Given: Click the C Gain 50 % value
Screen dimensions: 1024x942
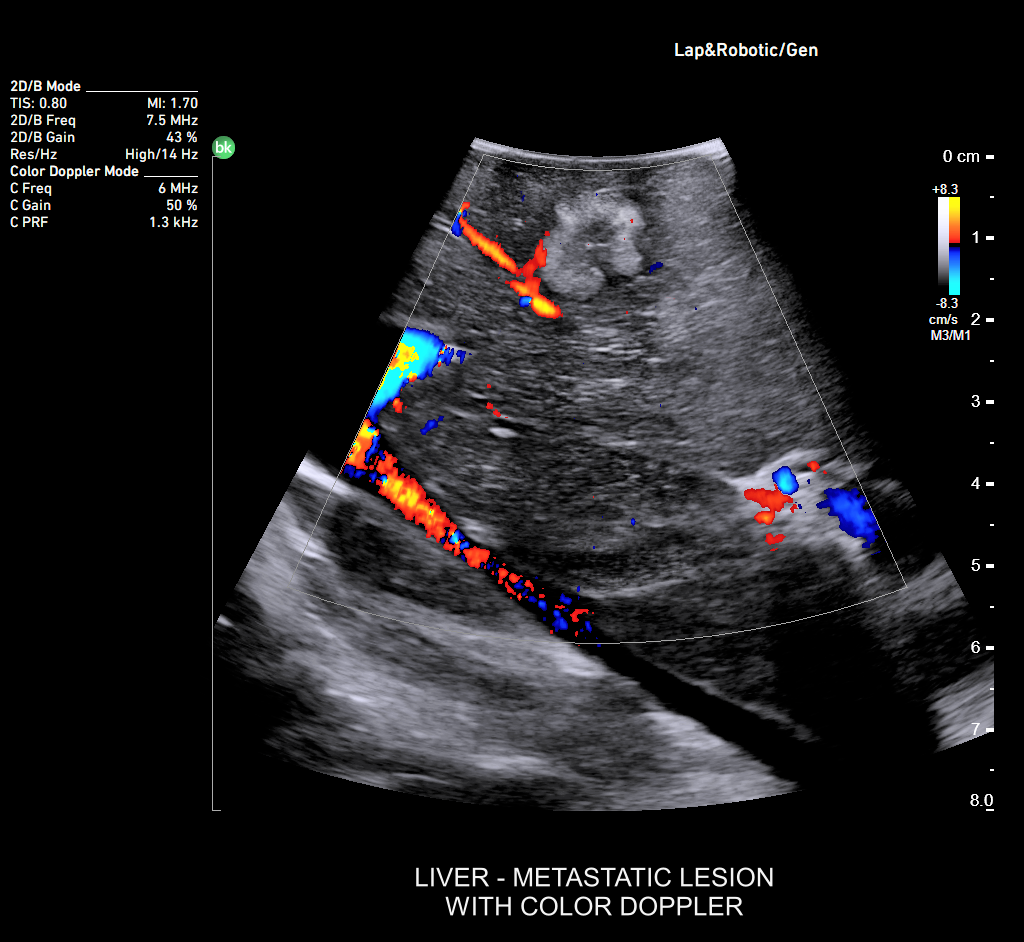Looking at the screenshot, I should [181, 205].
